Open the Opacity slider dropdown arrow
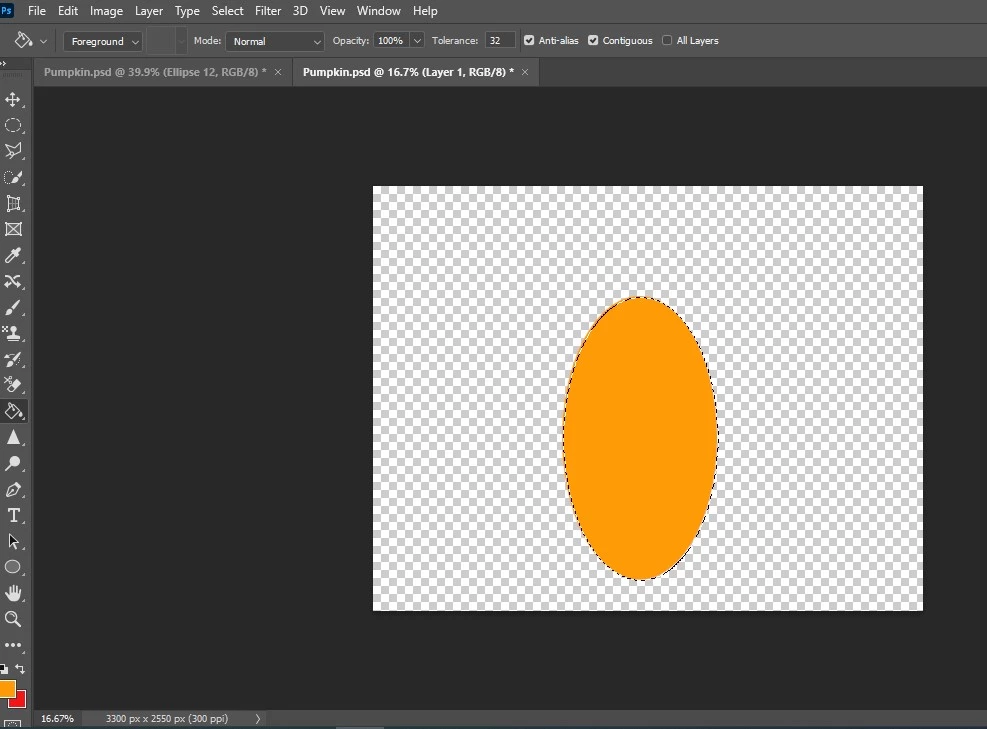 (x=417, y=41)
